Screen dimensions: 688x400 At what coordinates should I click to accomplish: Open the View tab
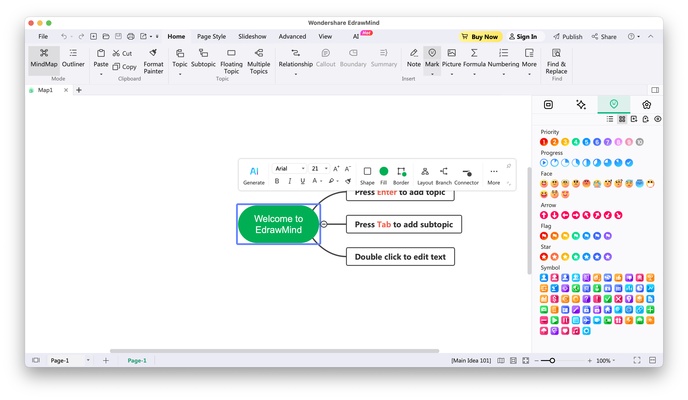(325, 36)
